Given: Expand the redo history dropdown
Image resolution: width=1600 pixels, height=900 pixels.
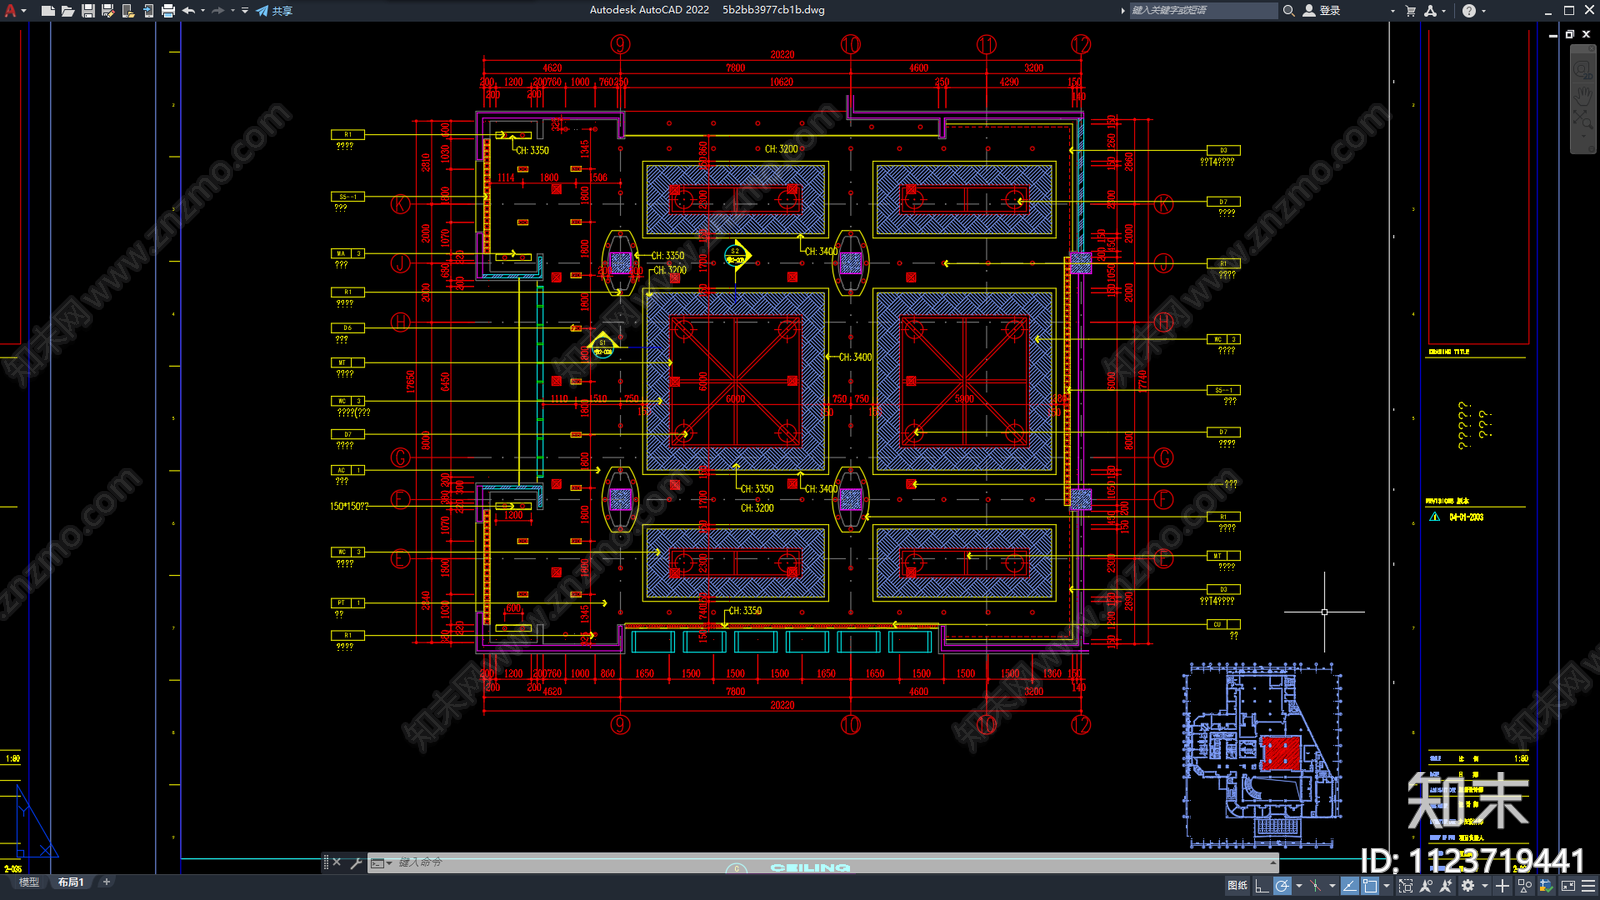Looking at the screenshot, I should [233, 10].
